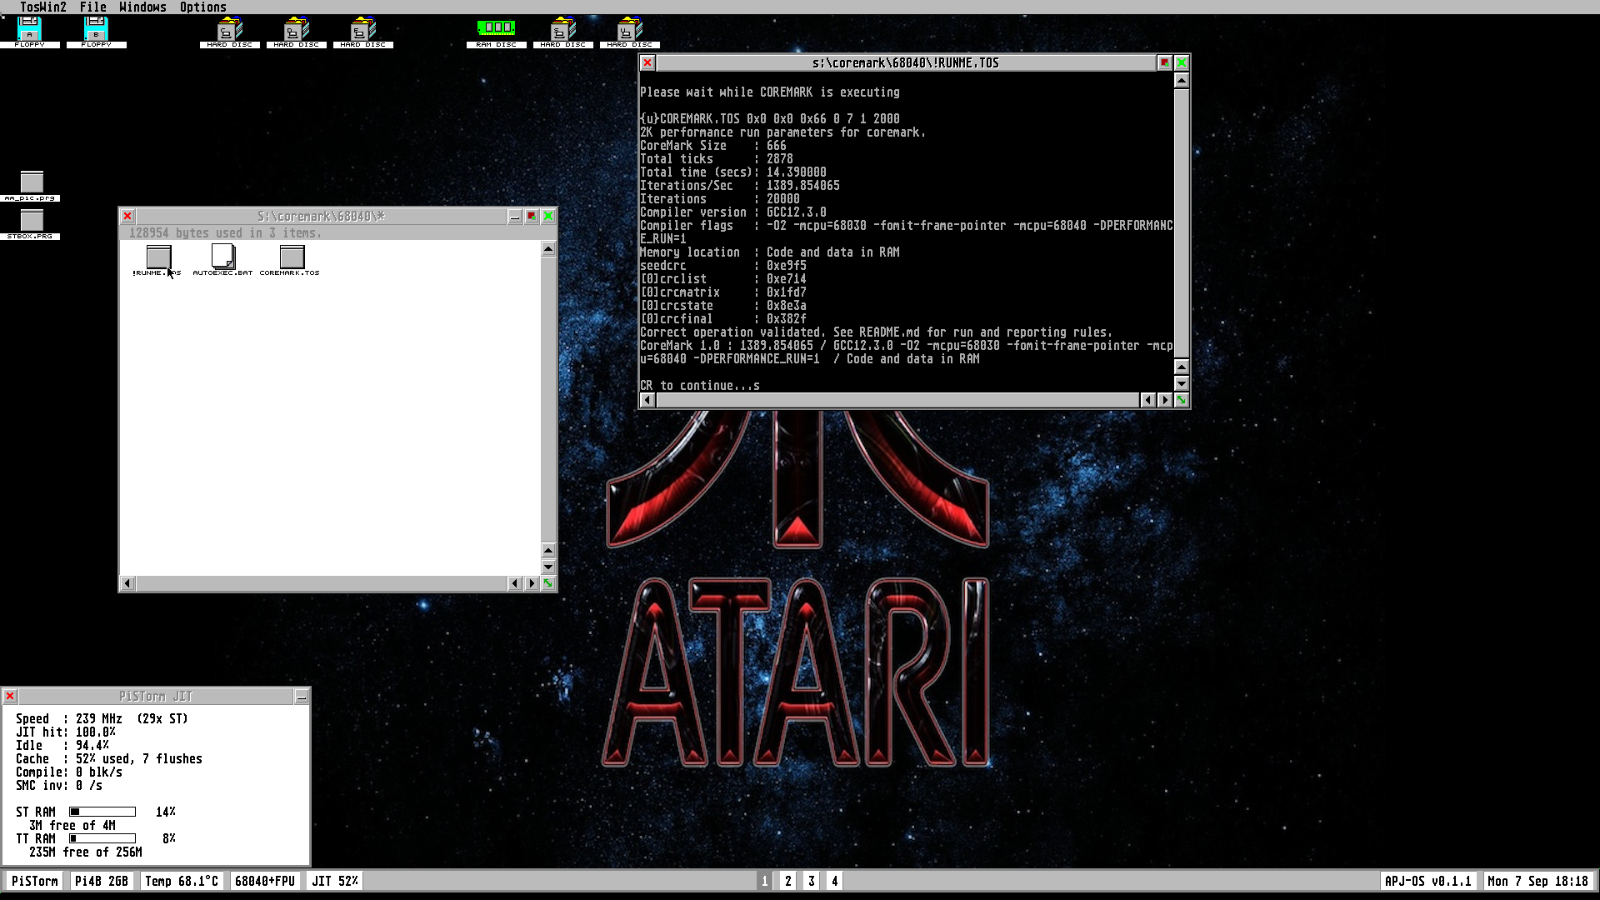Click scroll up arrow at top of file window
1600x900 pixels.
pos(548,249)
